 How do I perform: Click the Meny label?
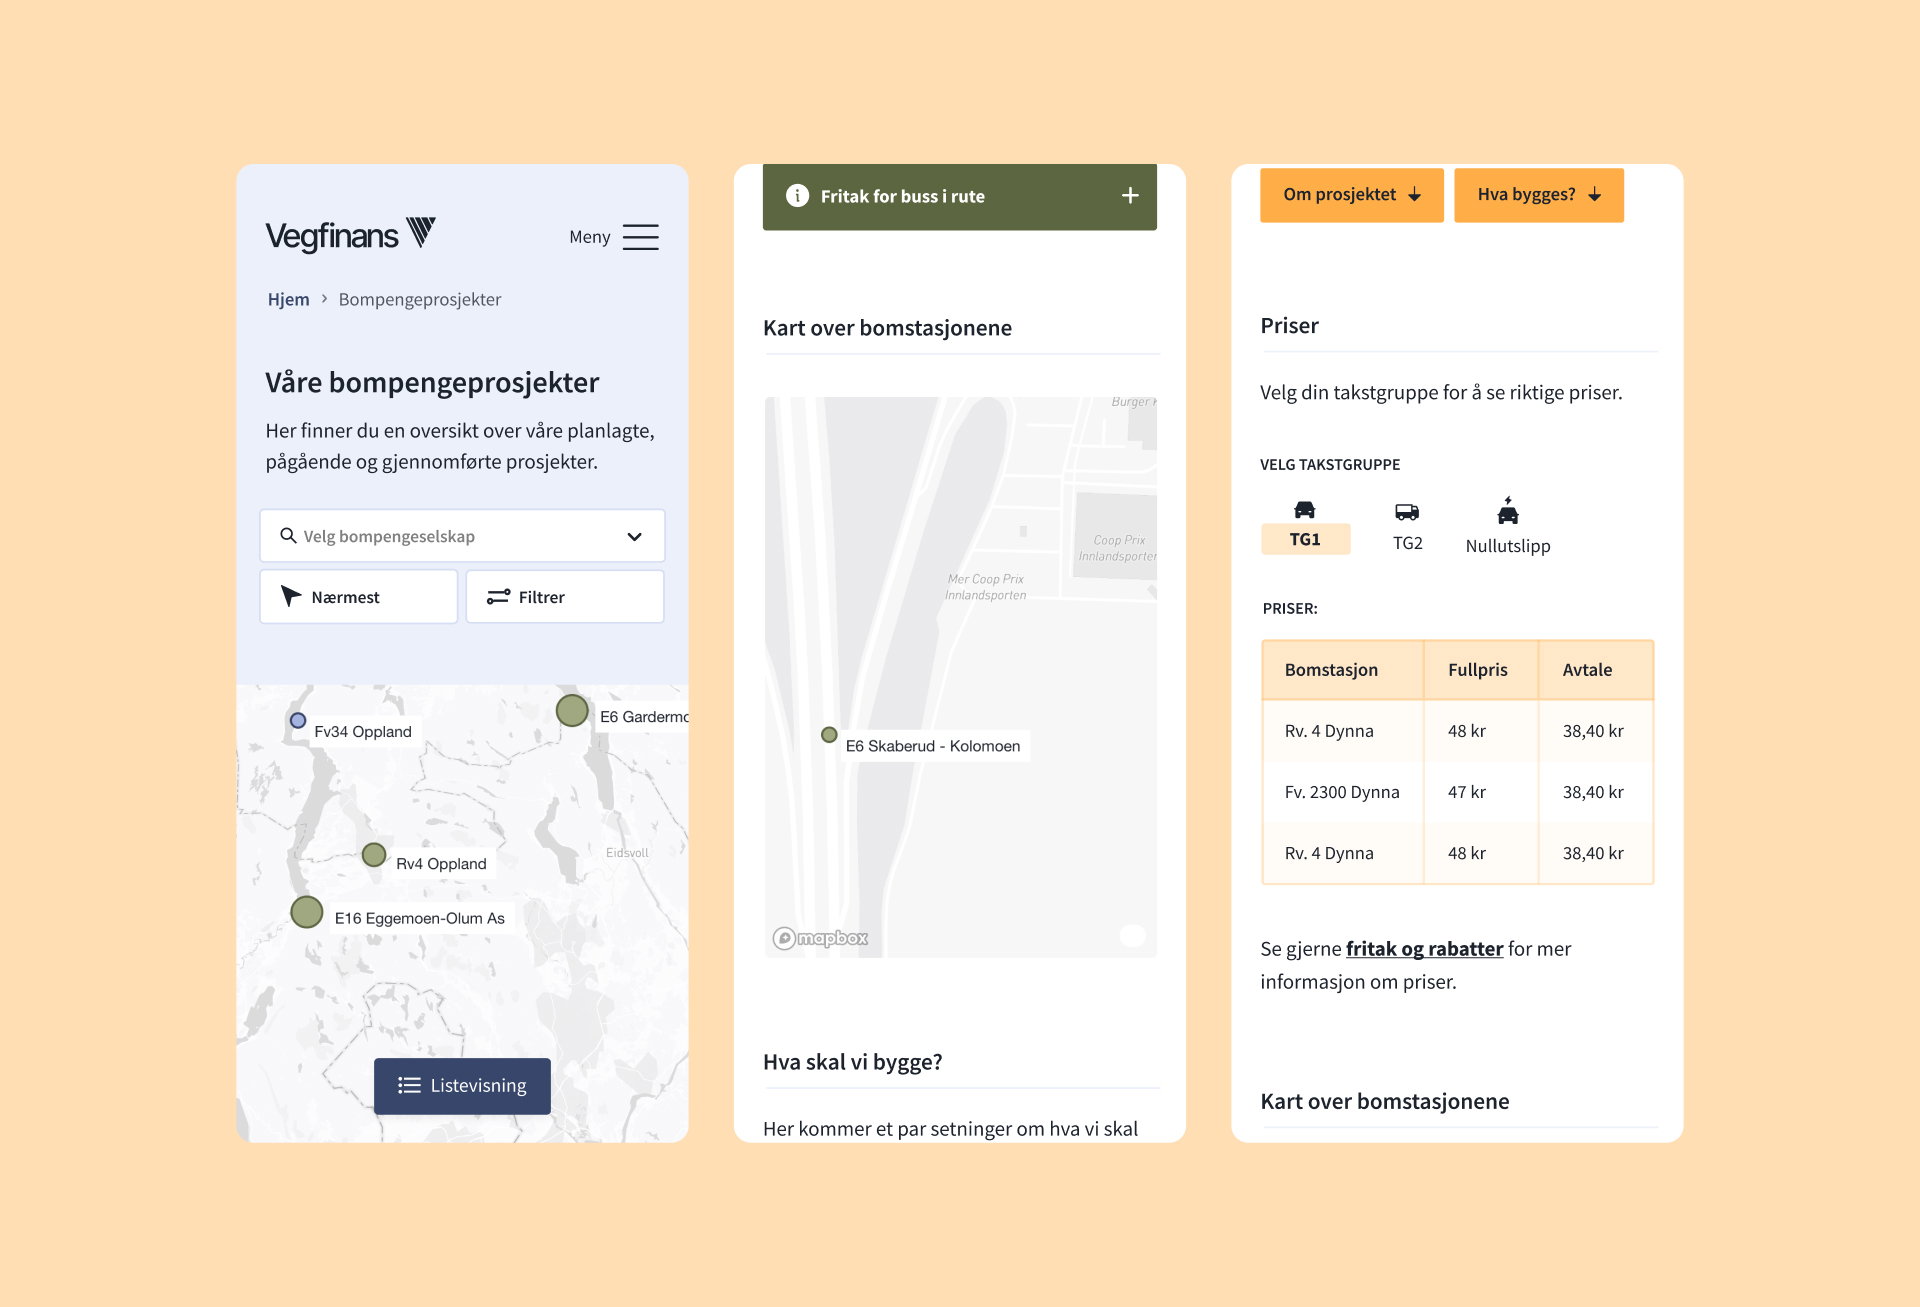(x=589, y=237)
